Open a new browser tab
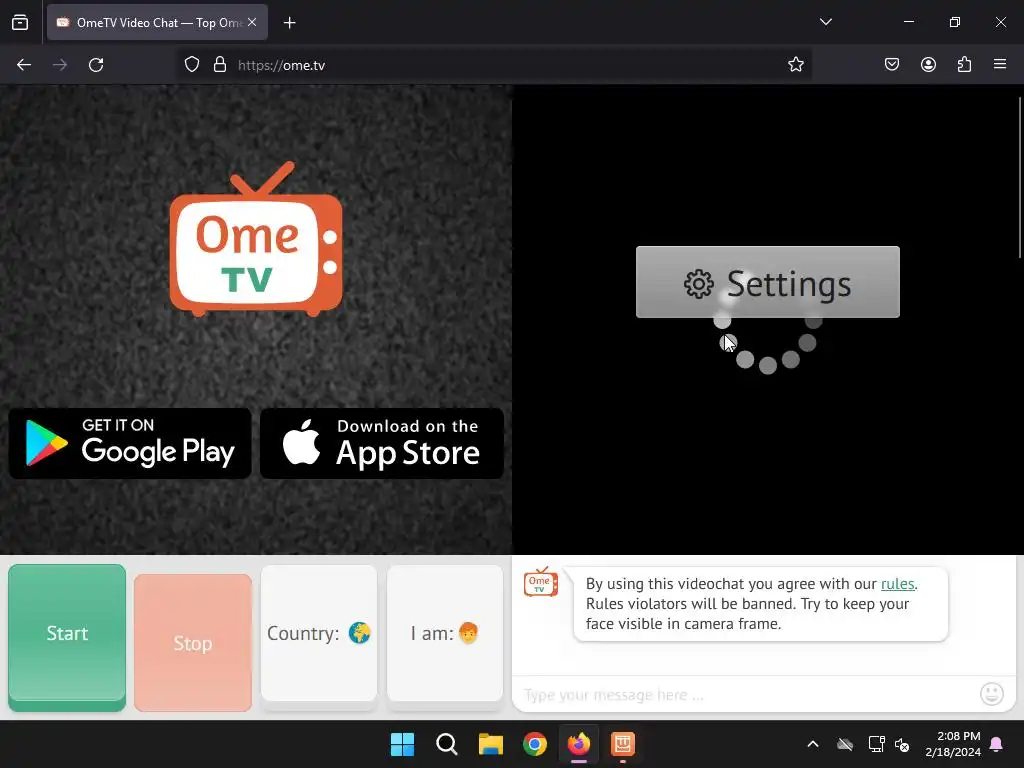 (289, 23)
